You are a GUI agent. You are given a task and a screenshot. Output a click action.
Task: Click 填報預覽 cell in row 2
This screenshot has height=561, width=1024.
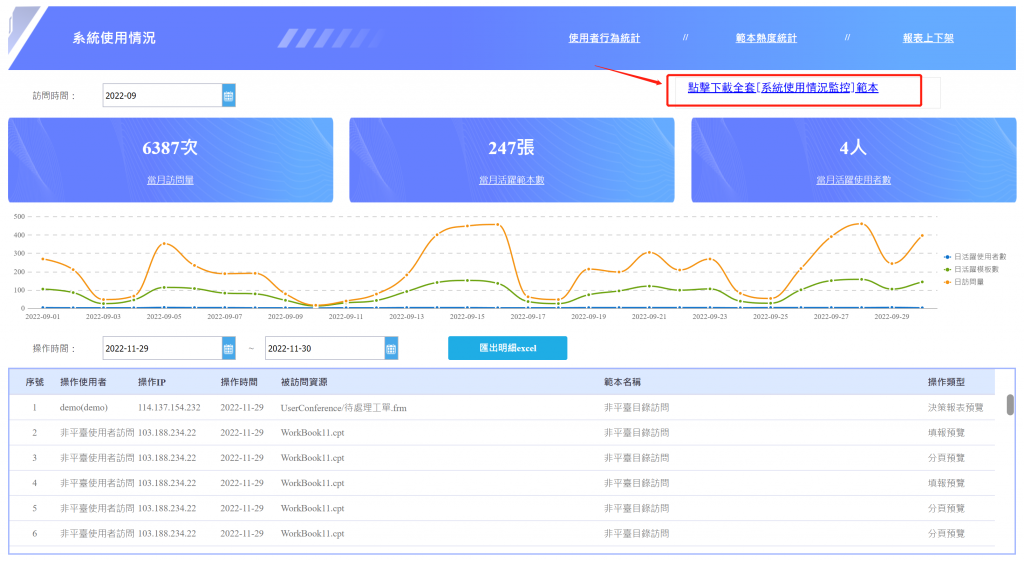pos(946,432)
